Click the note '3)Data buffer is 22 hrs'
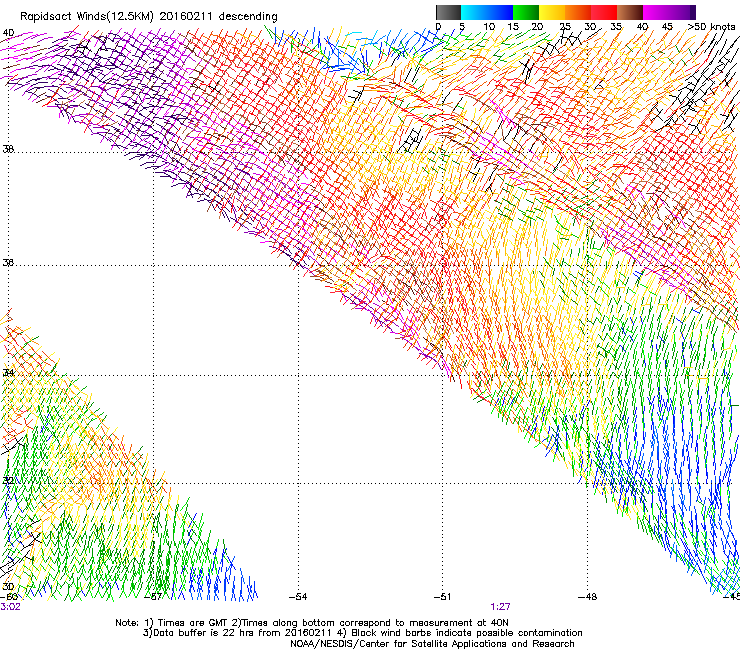Viewport: 740px width, 650px height. click(199, 633)
